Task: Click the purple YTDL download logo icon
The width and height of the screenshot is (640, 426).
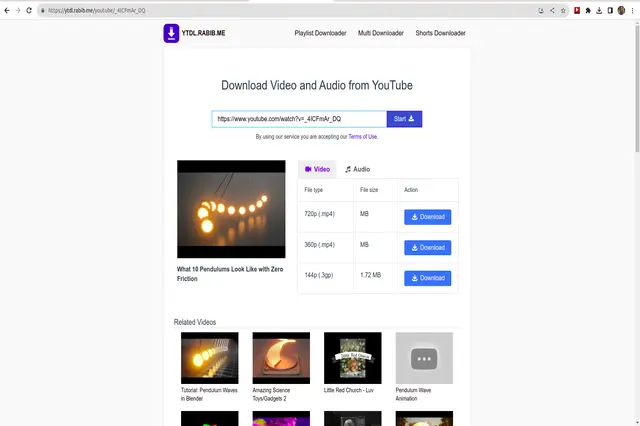Action: click(171, 33)
